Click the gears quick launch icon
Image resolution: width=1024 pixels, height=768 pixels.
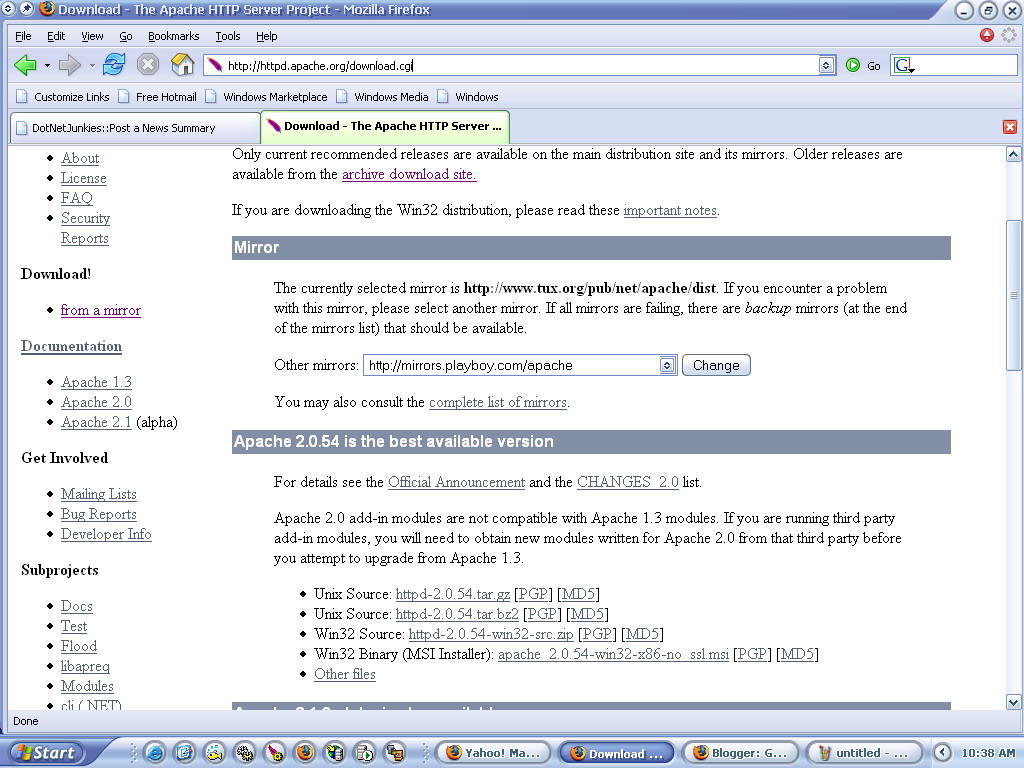coord(245,753)
